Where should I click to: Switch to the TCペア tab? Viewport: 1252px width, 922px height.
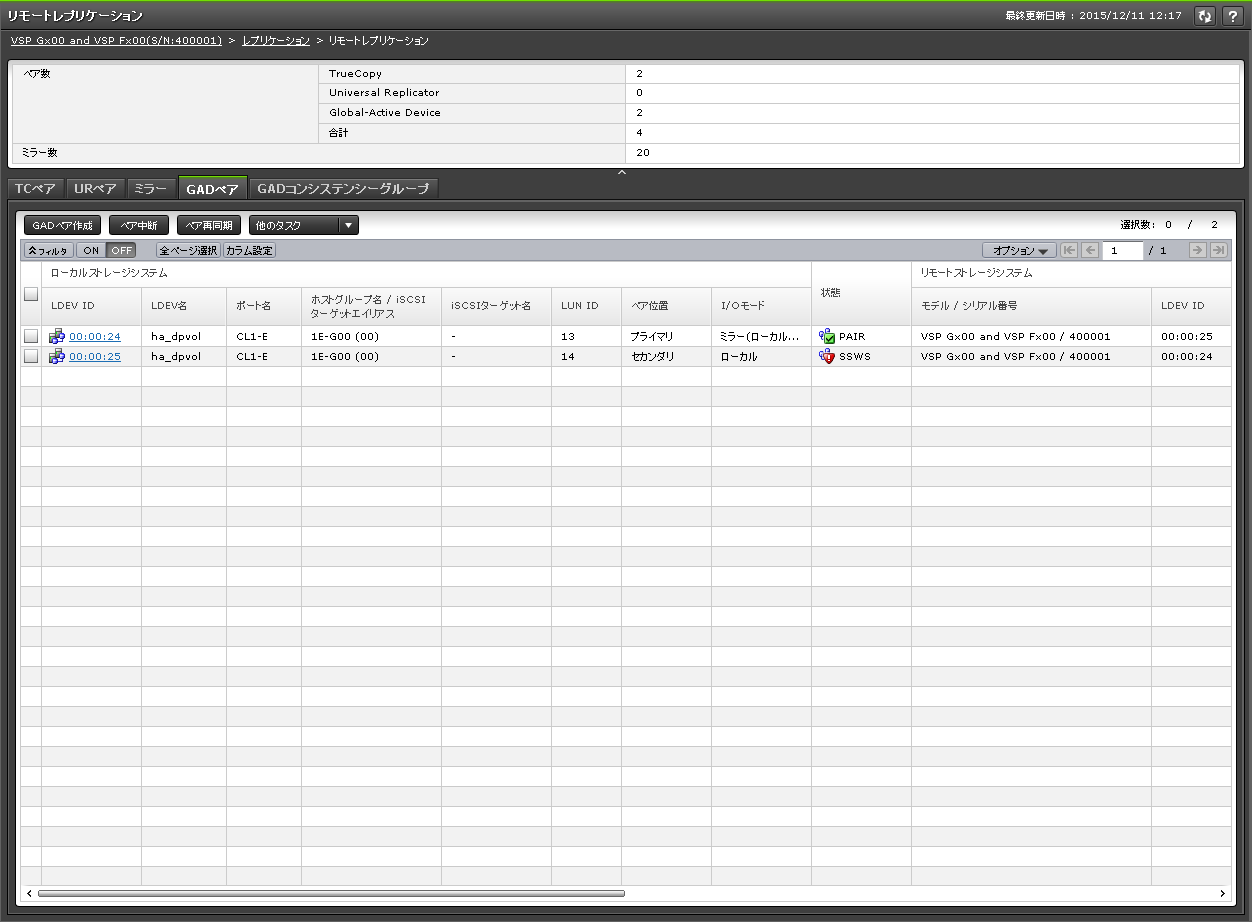36,189
